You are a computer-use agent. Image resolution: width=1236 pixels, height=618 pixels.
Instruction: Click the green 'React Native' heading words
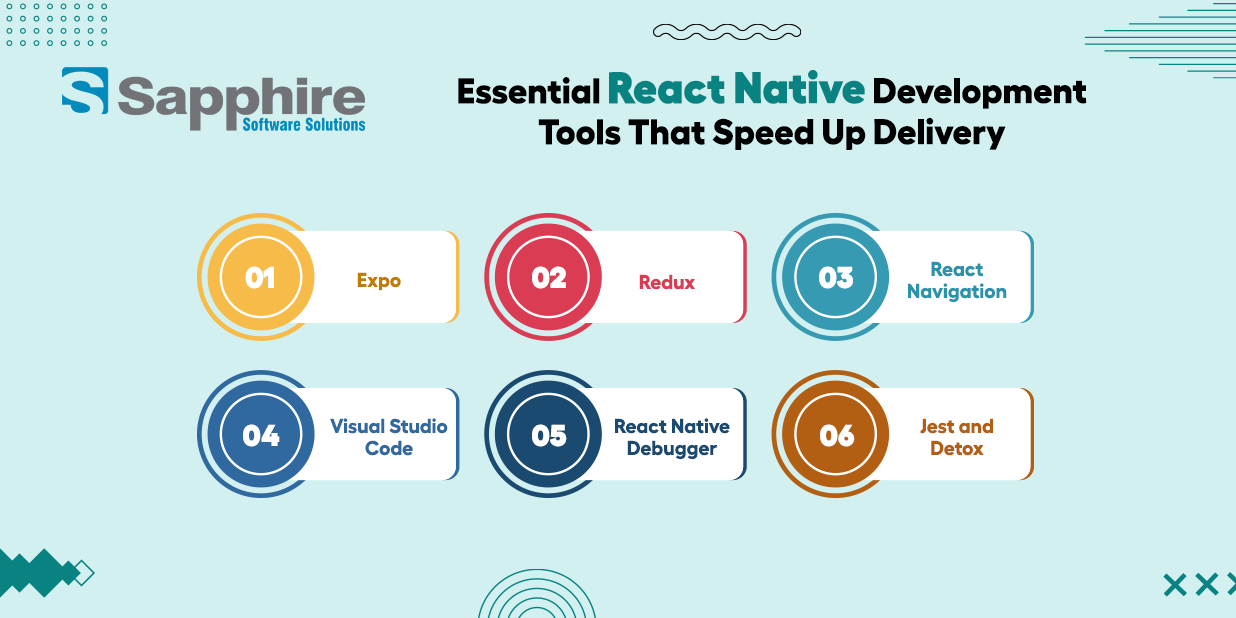click(736, 90)
